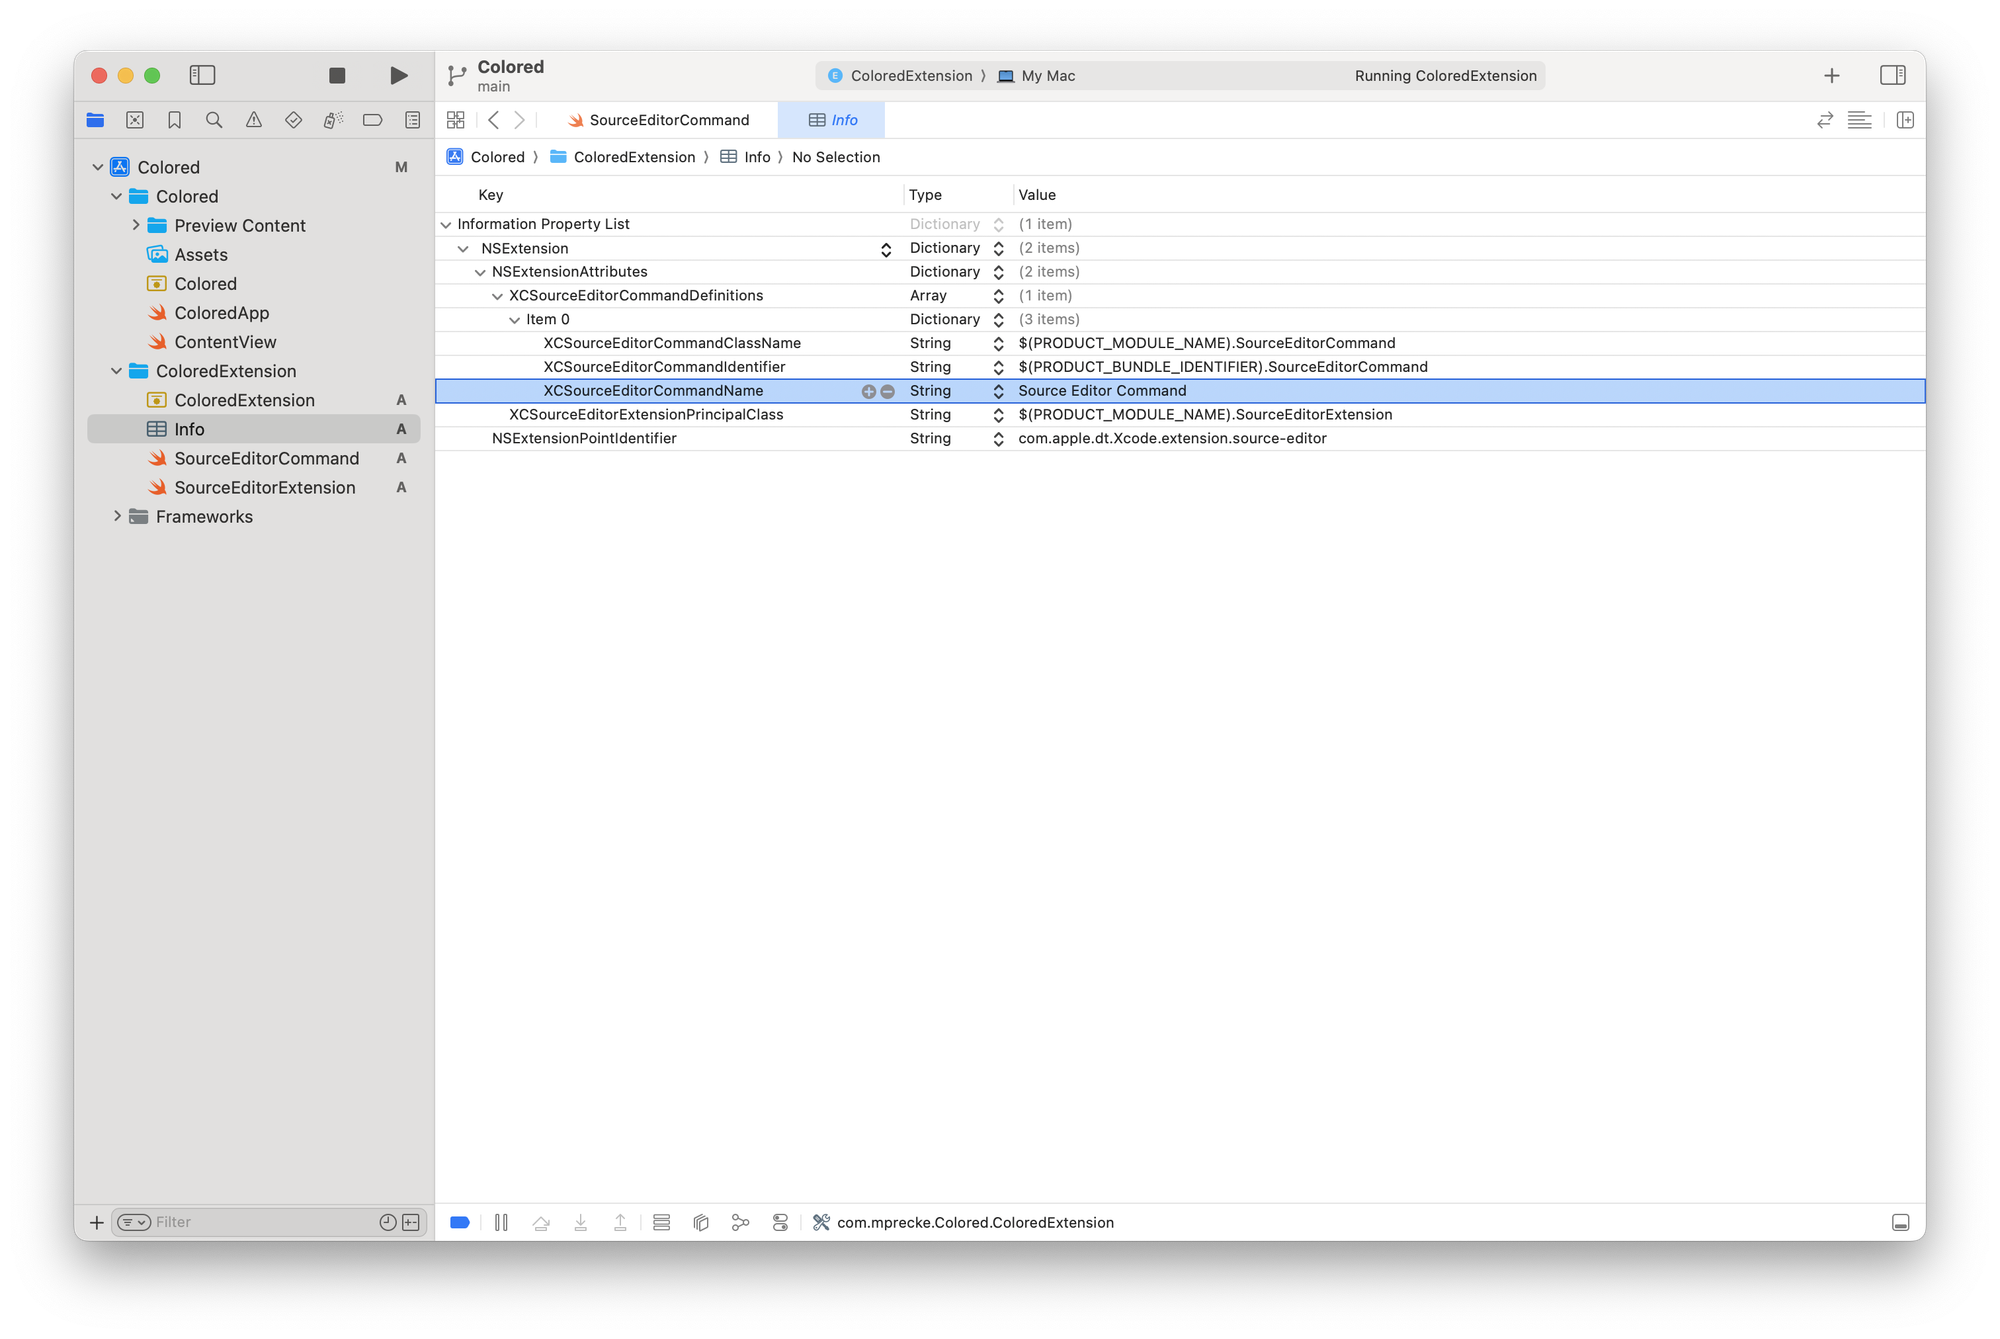Add a new editor pane on right
Image resolution: width=2000 pixels, height=1339 pixels.
pos(1905,120)
